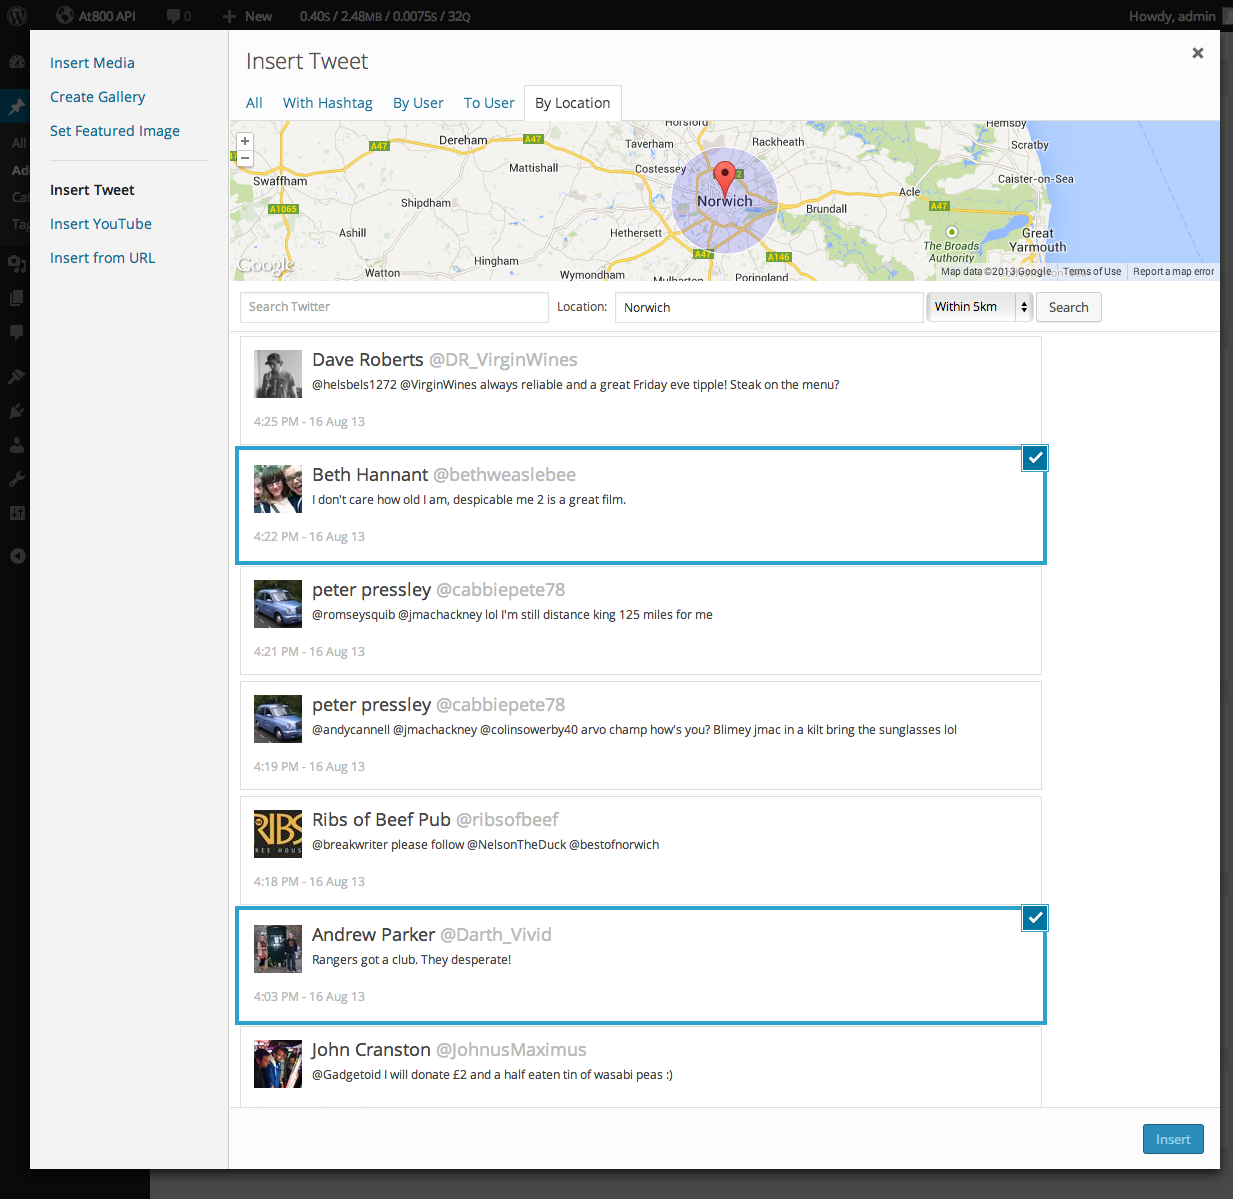Click the red map marker on Norwich
This screenshot has height=1199, width=1233.
point(725,178)
